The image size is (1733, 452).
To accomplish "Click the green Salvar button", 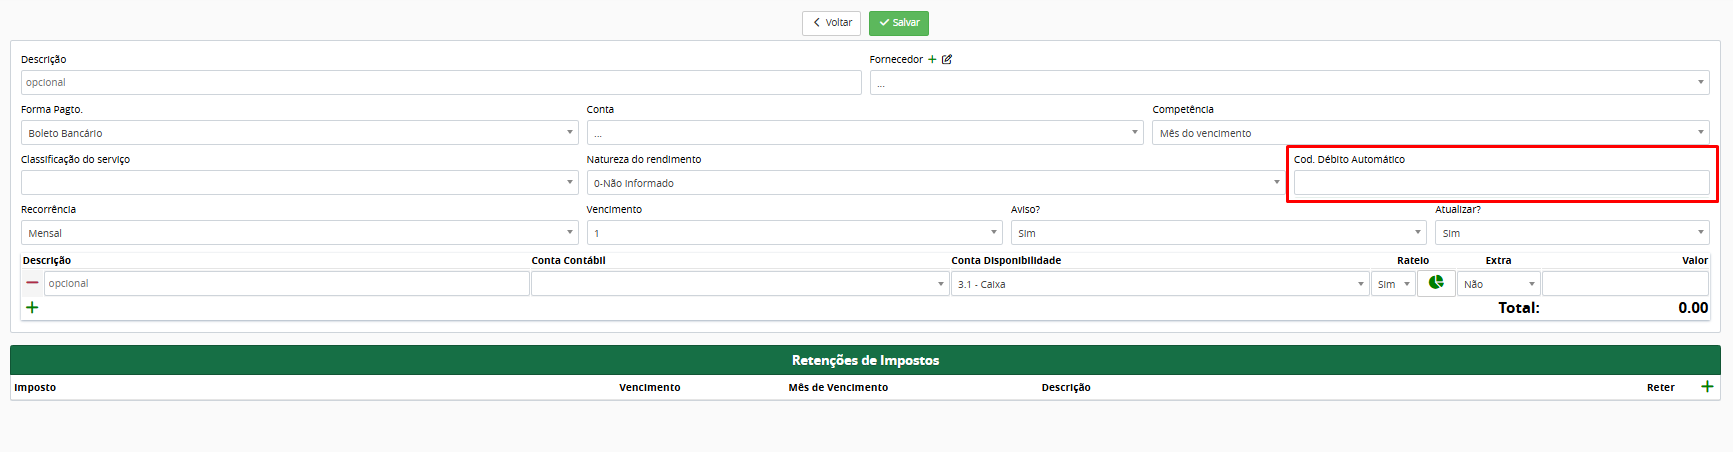I will tap(898, 23).
